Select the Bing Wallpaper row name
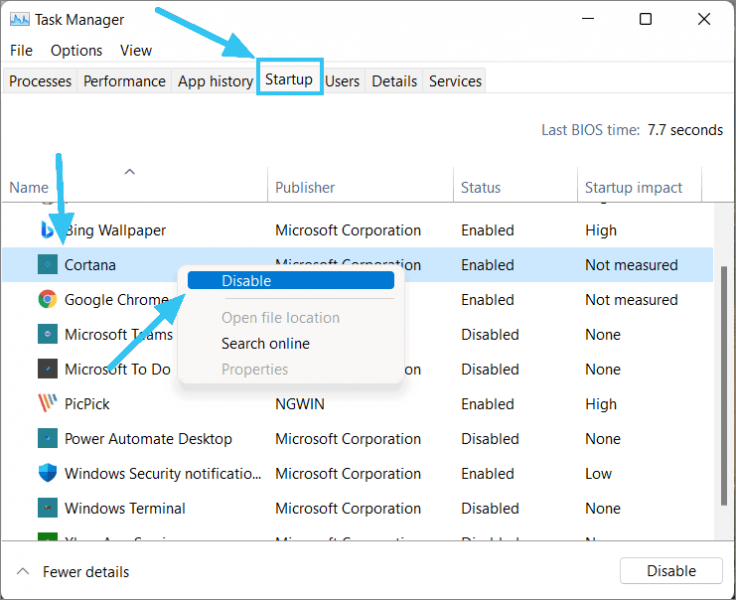736x600 pixels. pyautogui.click(x=115, y=230)
